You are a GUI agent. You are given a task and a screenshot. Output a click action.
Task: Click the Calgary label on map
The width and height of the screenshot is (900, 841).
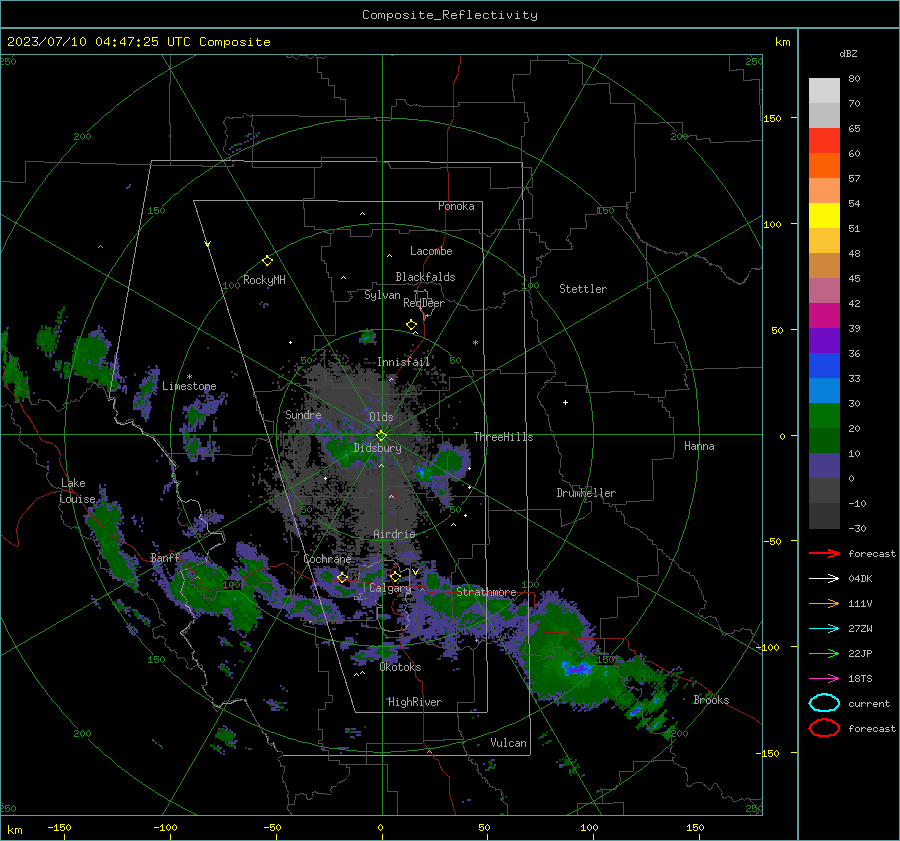[390, 588]
